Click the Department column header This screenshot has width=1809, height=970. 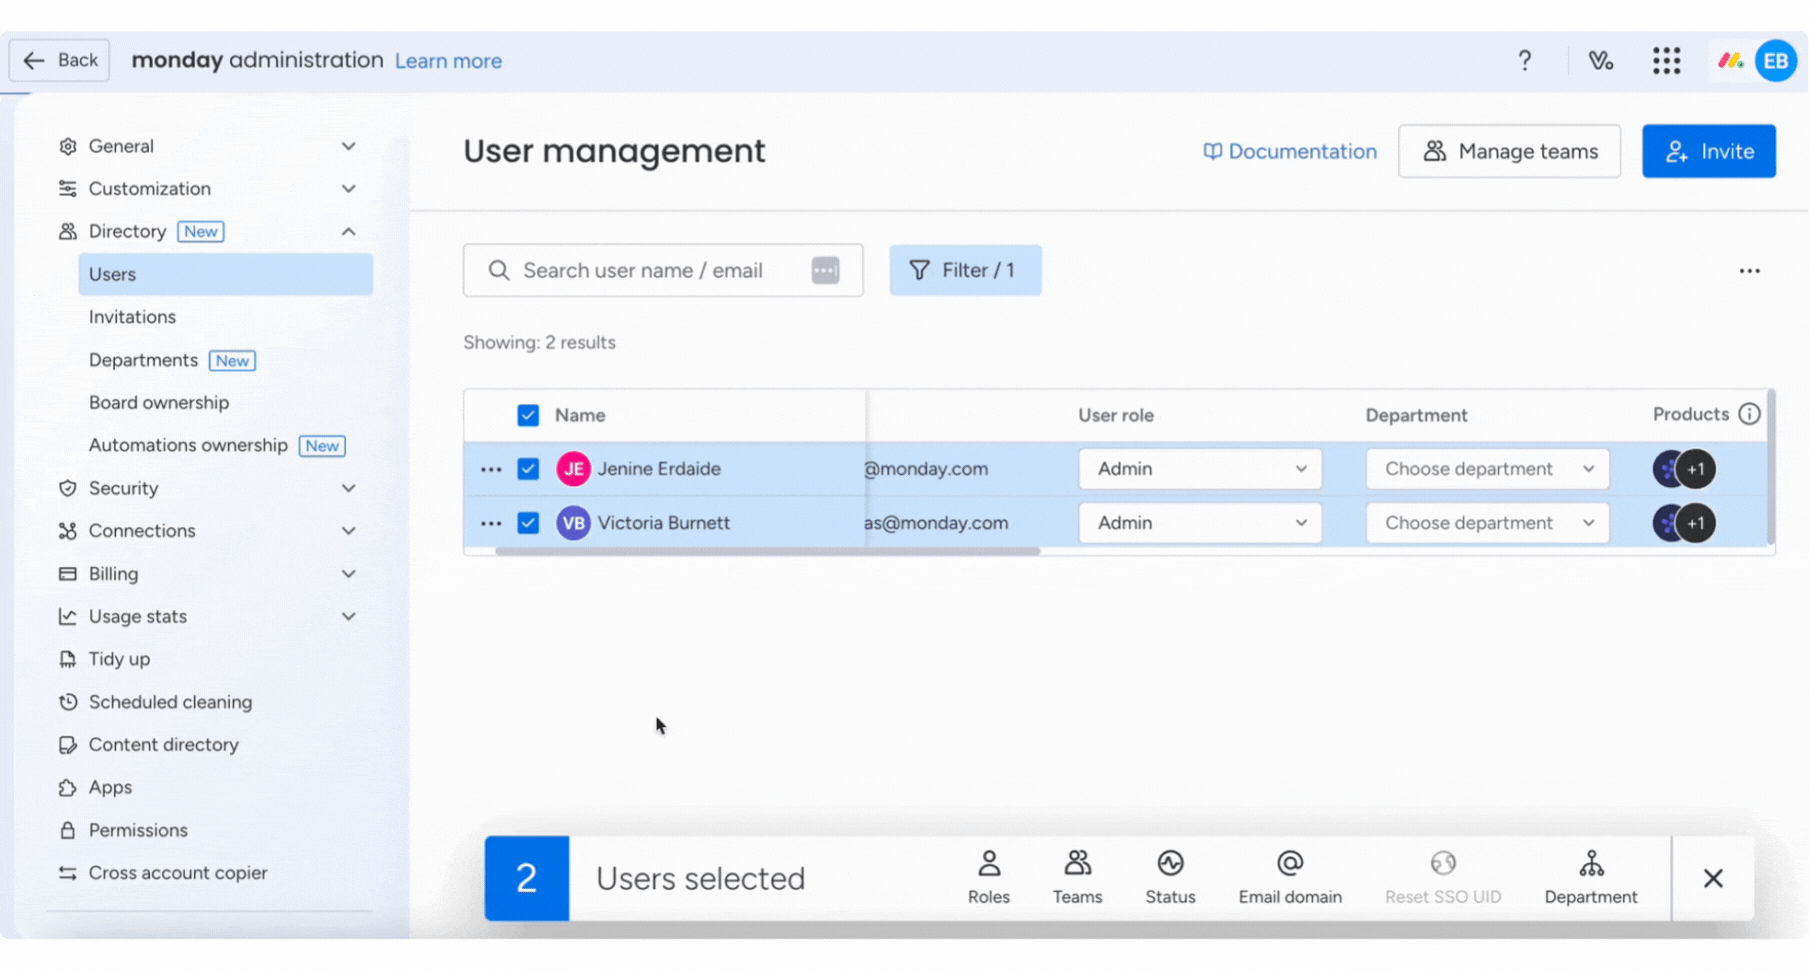pos(1416,415)
